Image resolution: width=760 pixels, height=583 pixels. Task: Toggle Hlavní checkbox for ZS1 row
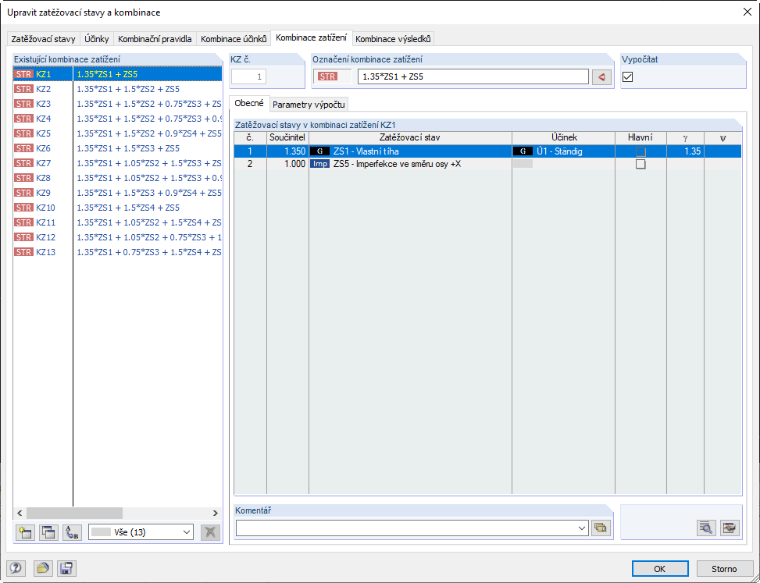641,151
